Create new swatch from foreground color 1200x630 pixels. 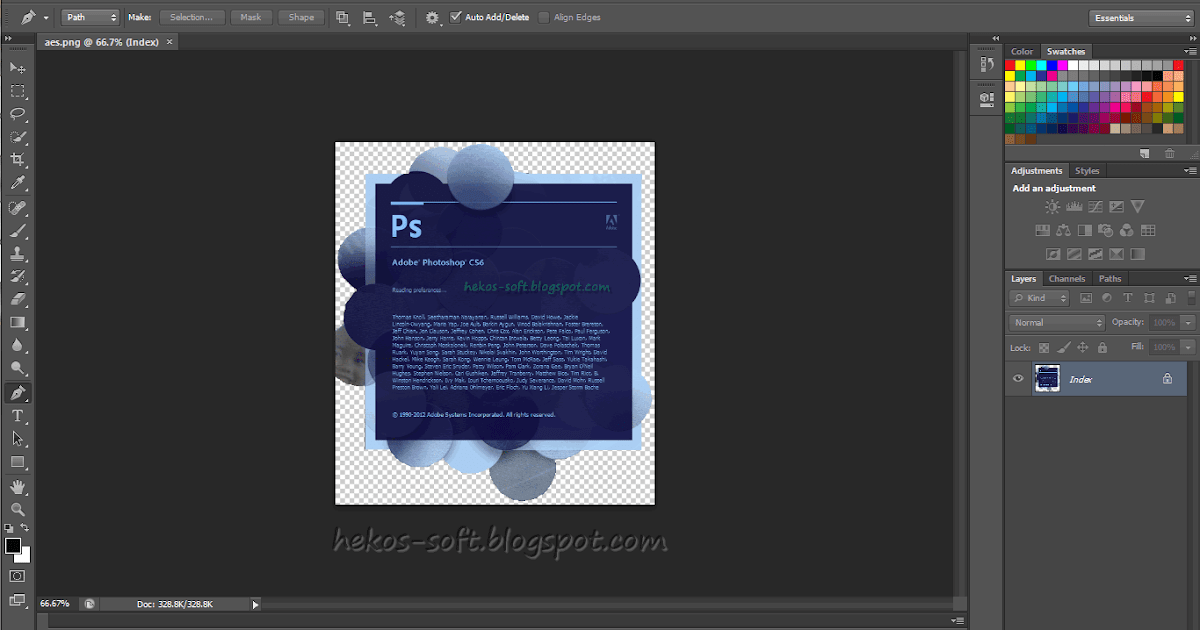click(x=1146, y=153)
